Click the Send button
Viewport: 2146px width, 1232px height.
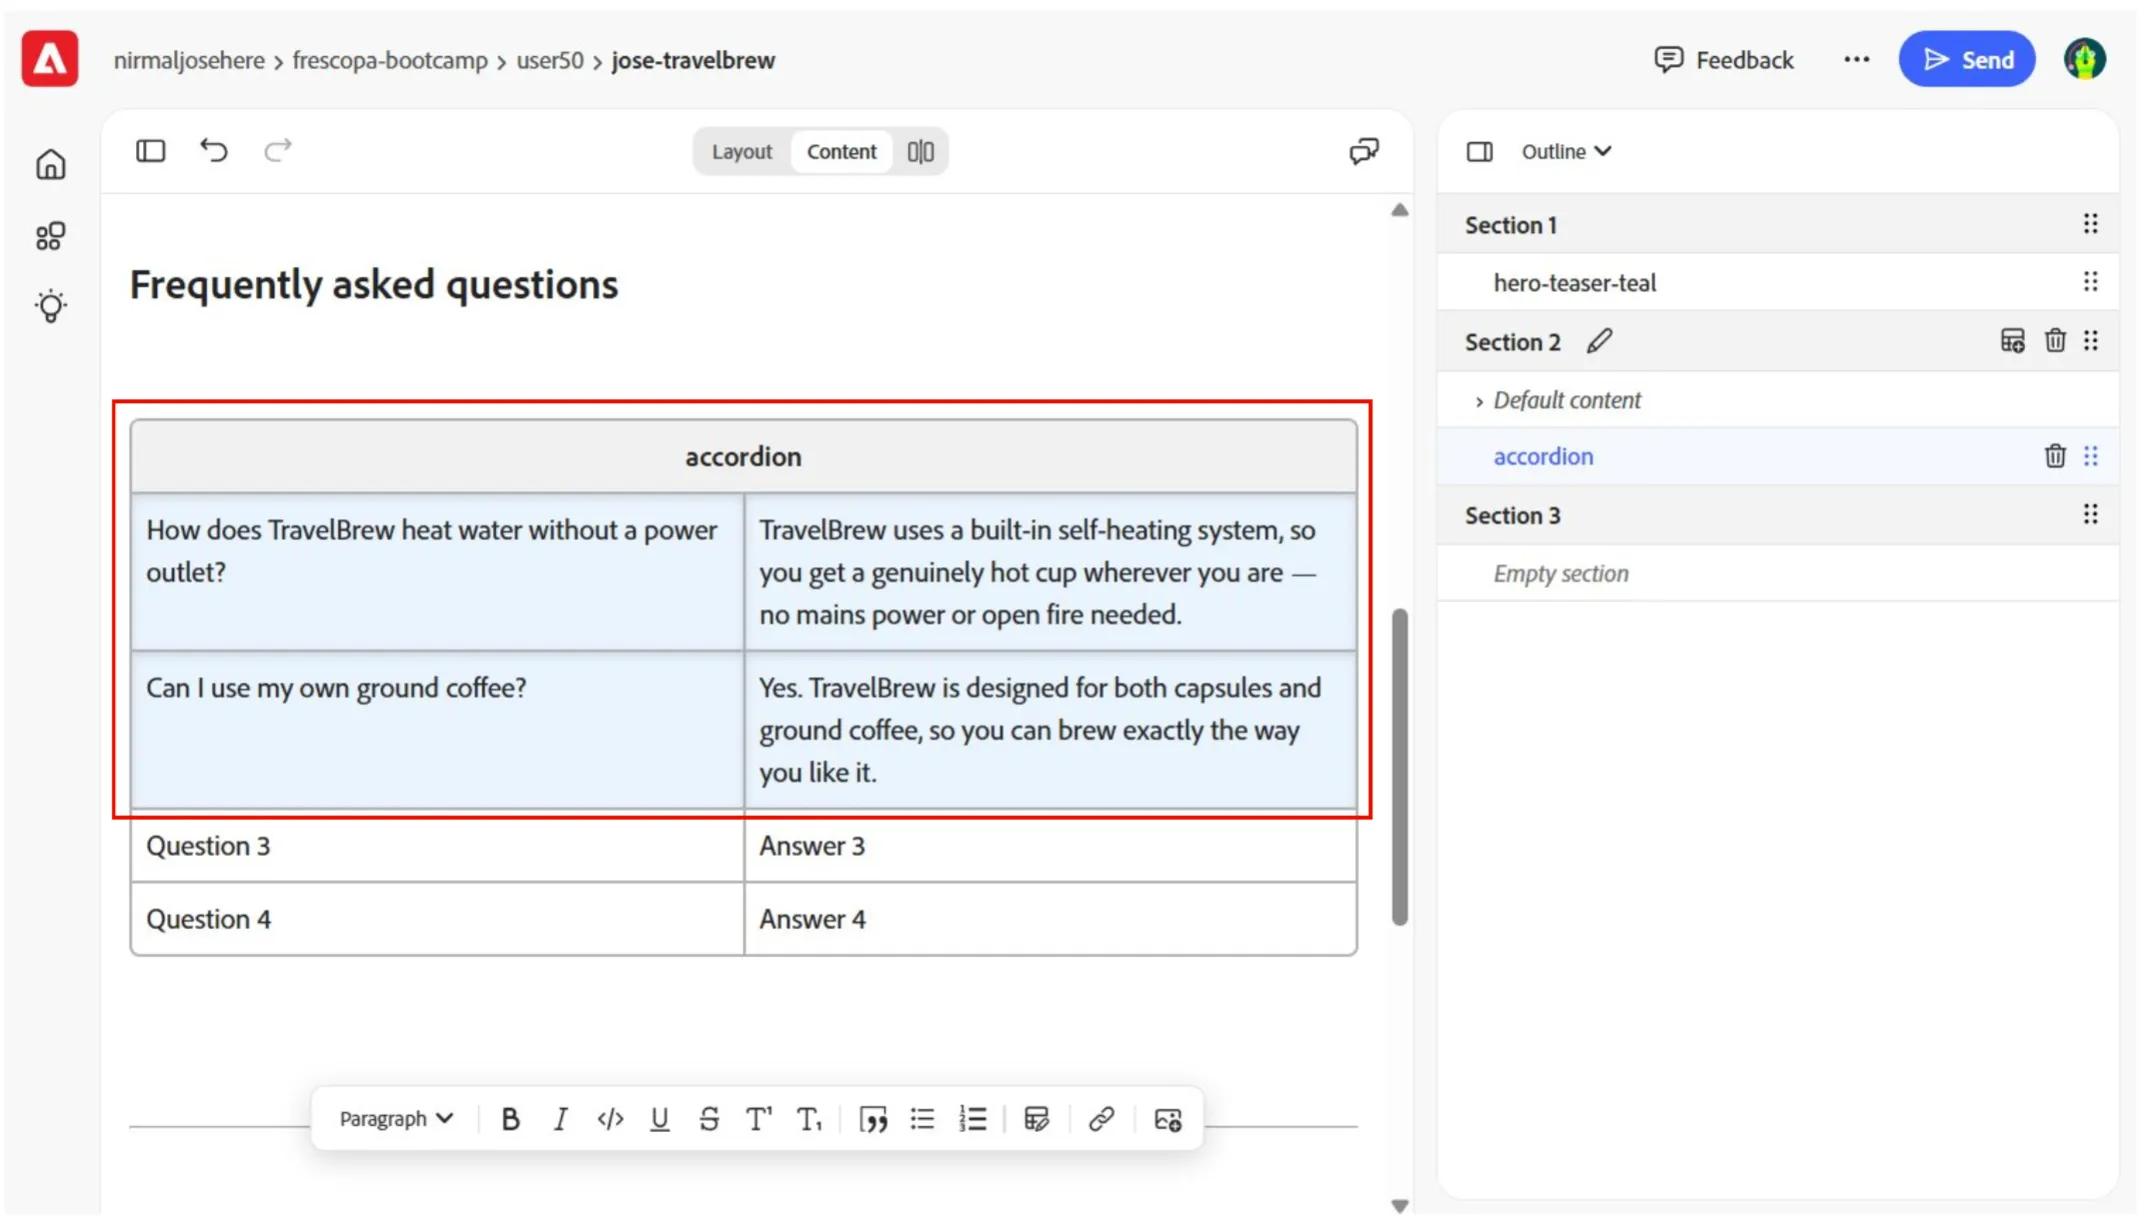pyautogui.click(x=1966, y=59)
